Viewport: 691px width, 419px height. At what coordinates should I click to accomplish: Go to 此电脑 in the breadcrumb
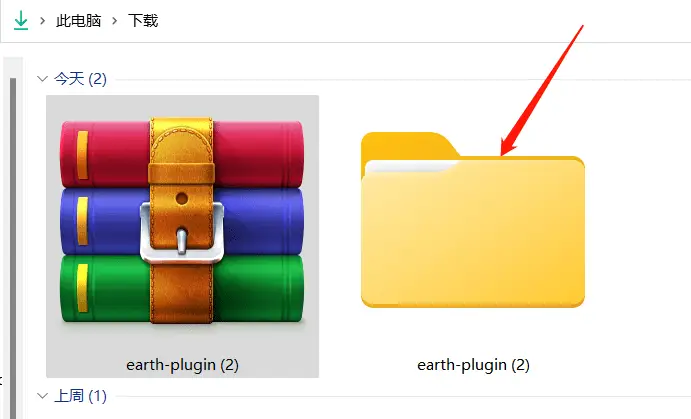(78, 21)
